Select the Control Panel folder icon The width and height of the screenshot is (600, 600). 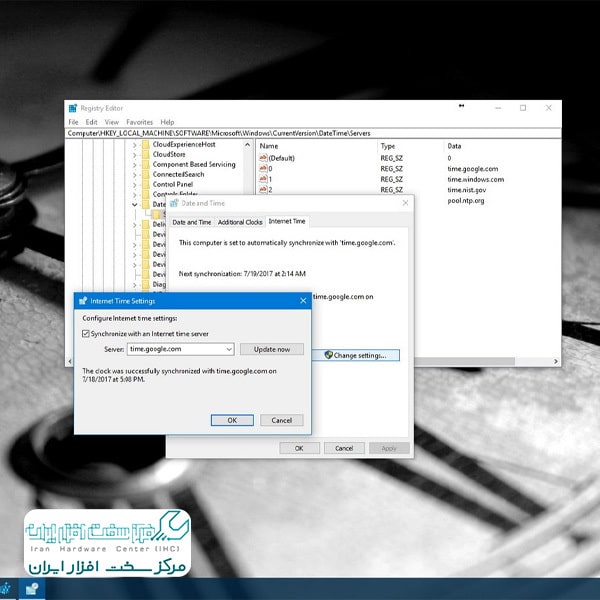point(145,184)
